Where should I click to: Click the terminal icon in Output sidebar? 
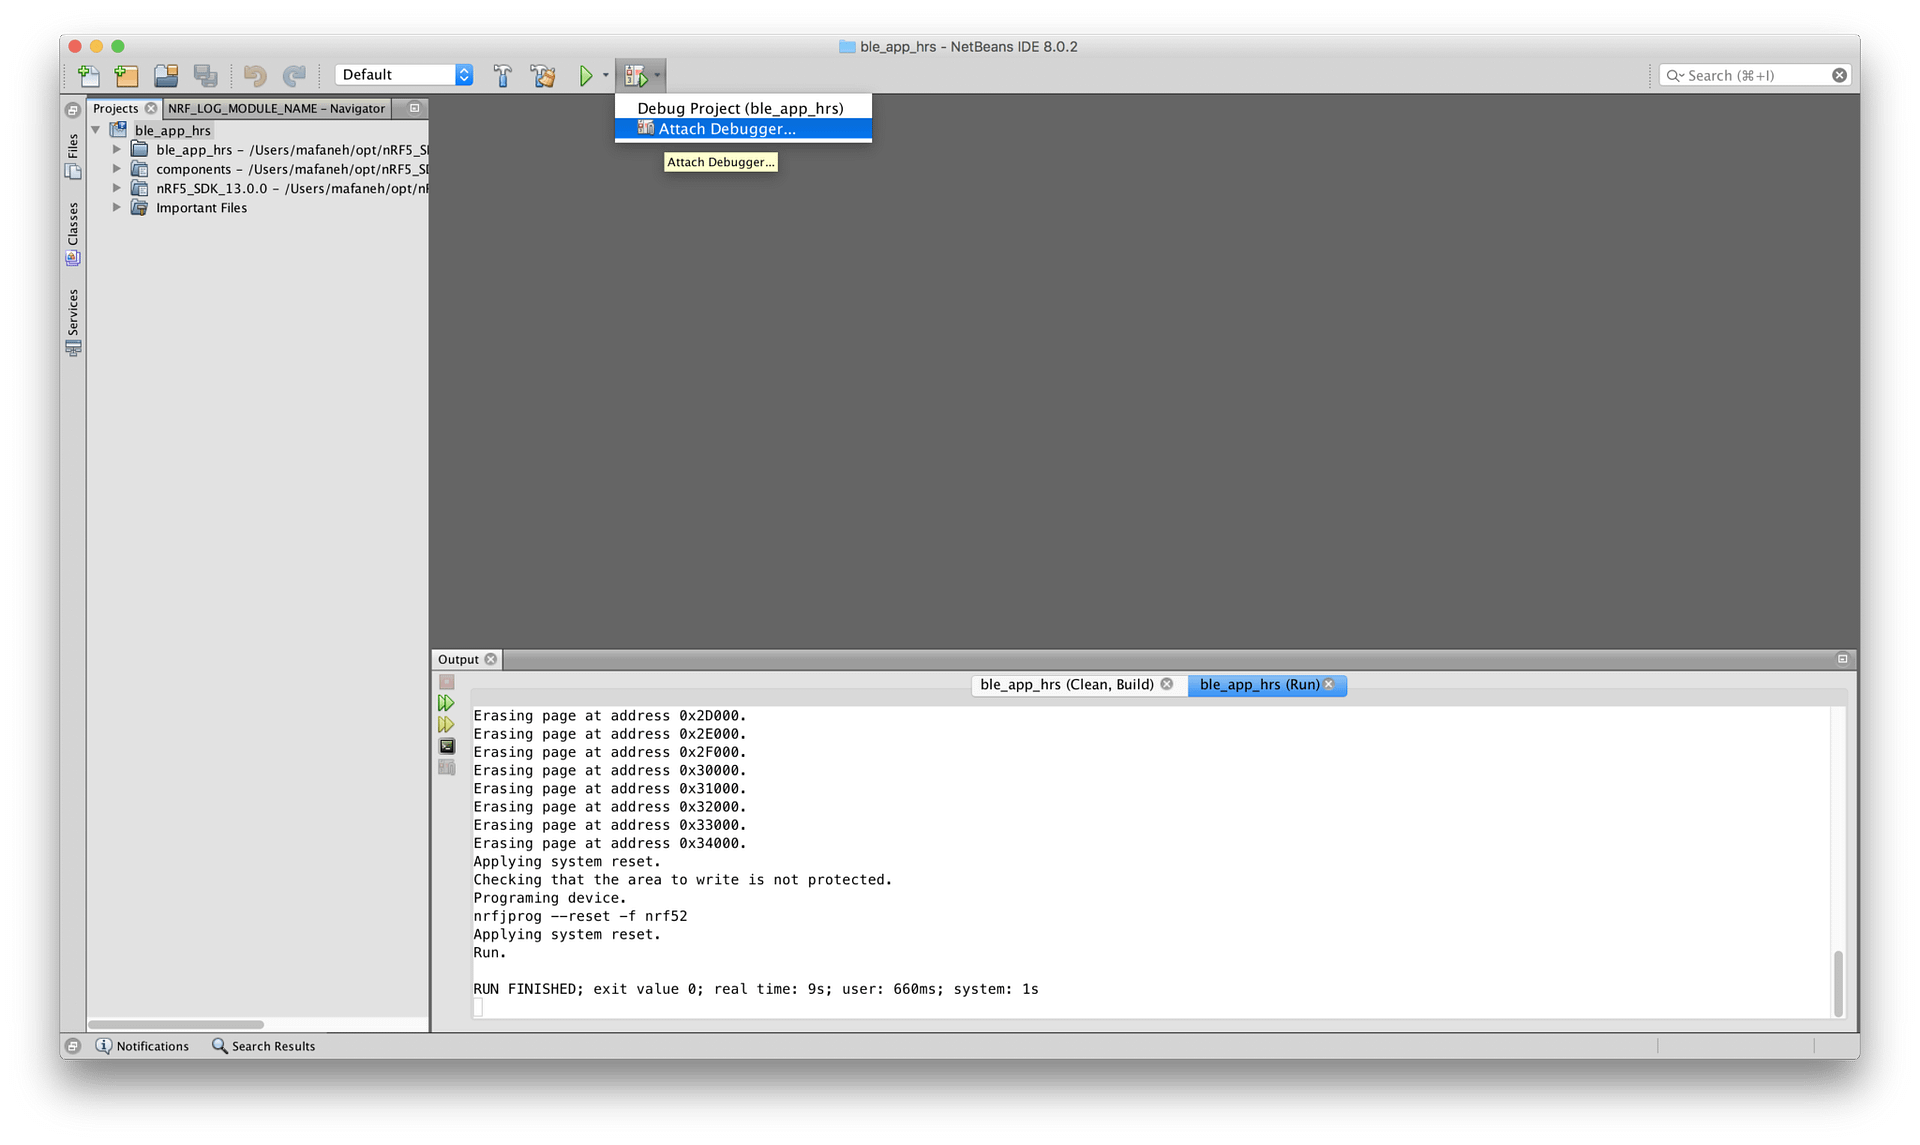[447, 746]
